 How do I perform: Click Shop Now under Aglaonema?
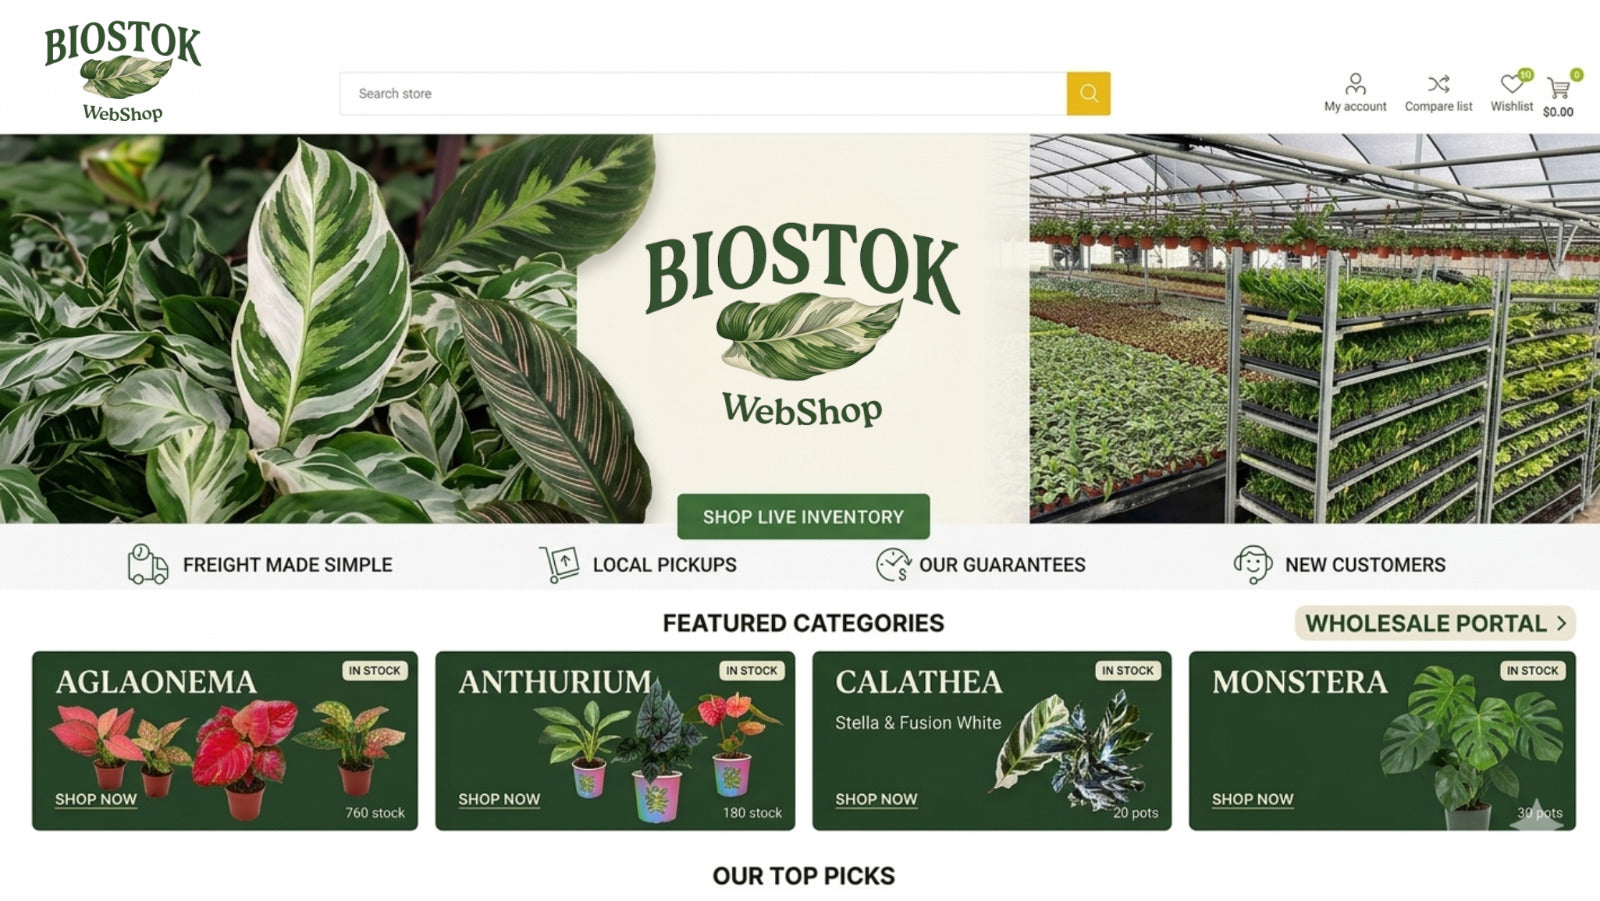(96, 799)
